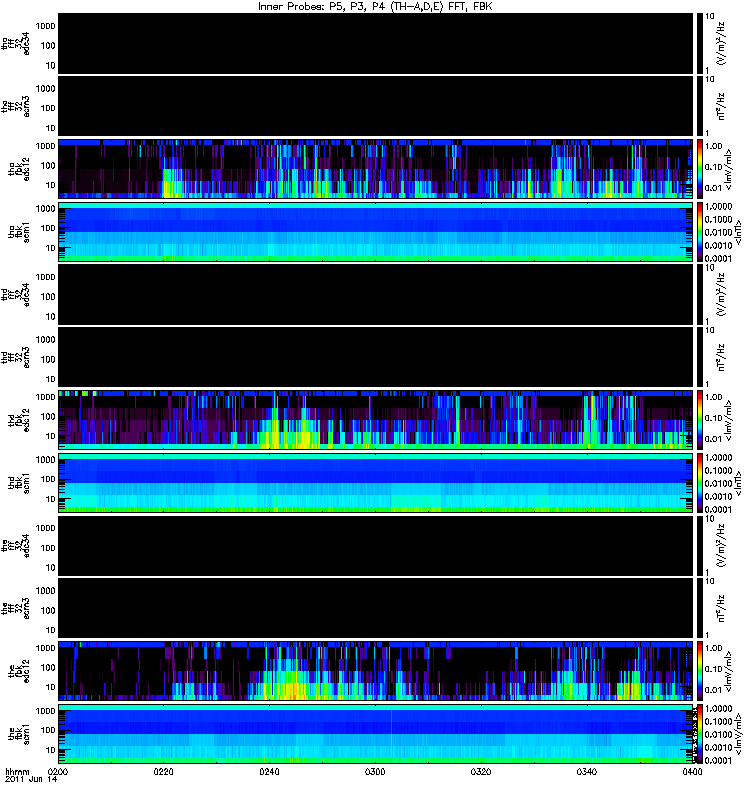Click the 100 tick of tha fbk scm1

coord(48,228)
